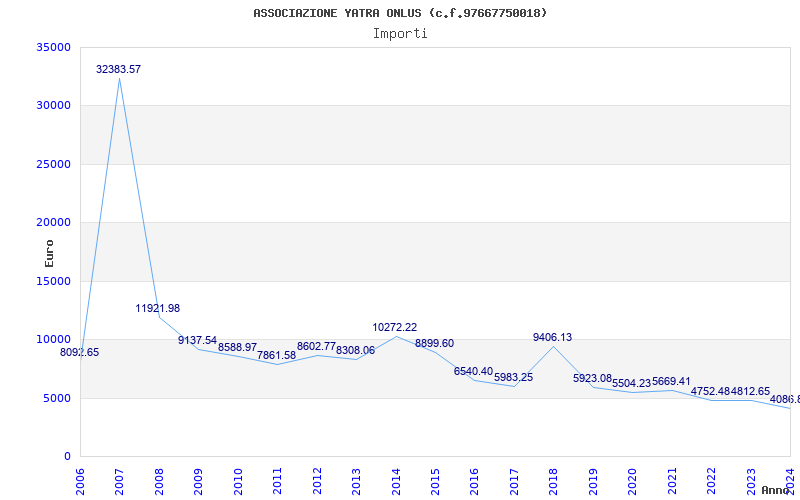Click x-axis year 2022
This screenshot has width=800, height=500.
[711, 481]
